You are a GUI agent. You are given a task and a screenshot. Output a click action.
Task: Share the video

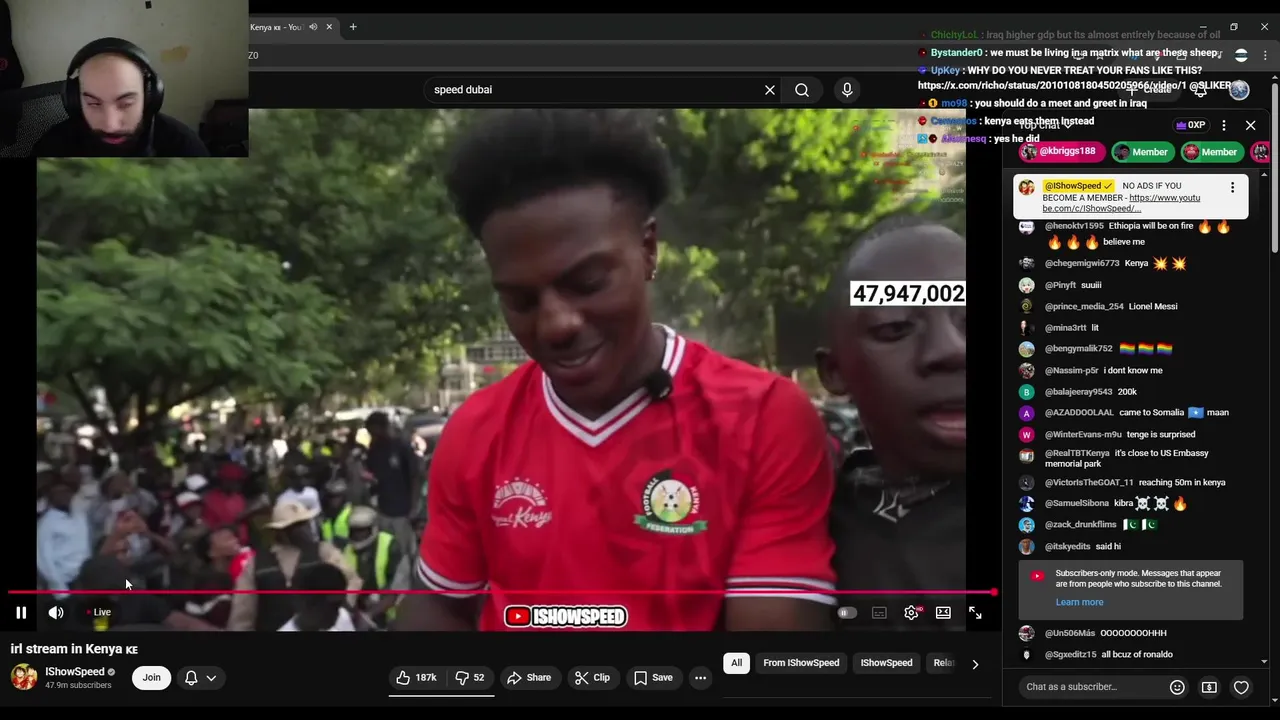pyautogui.click(x=529, y=678)
